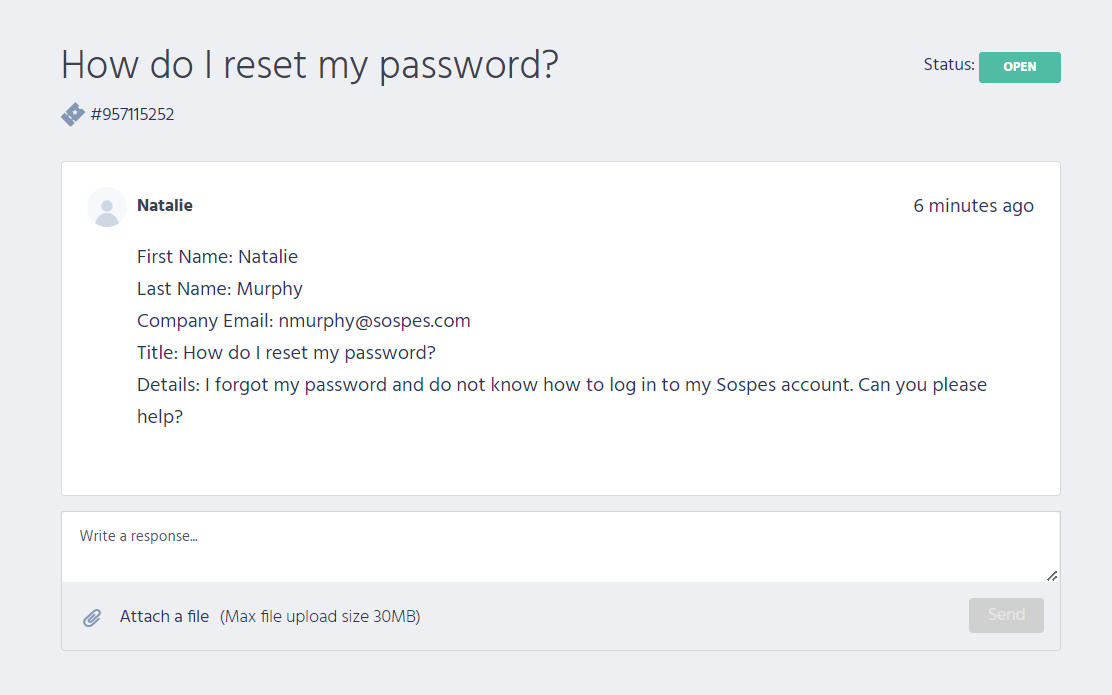This screenshot has width=1112, height=695.
Task: Click the Details paragraph text
Action: (562, 401)
